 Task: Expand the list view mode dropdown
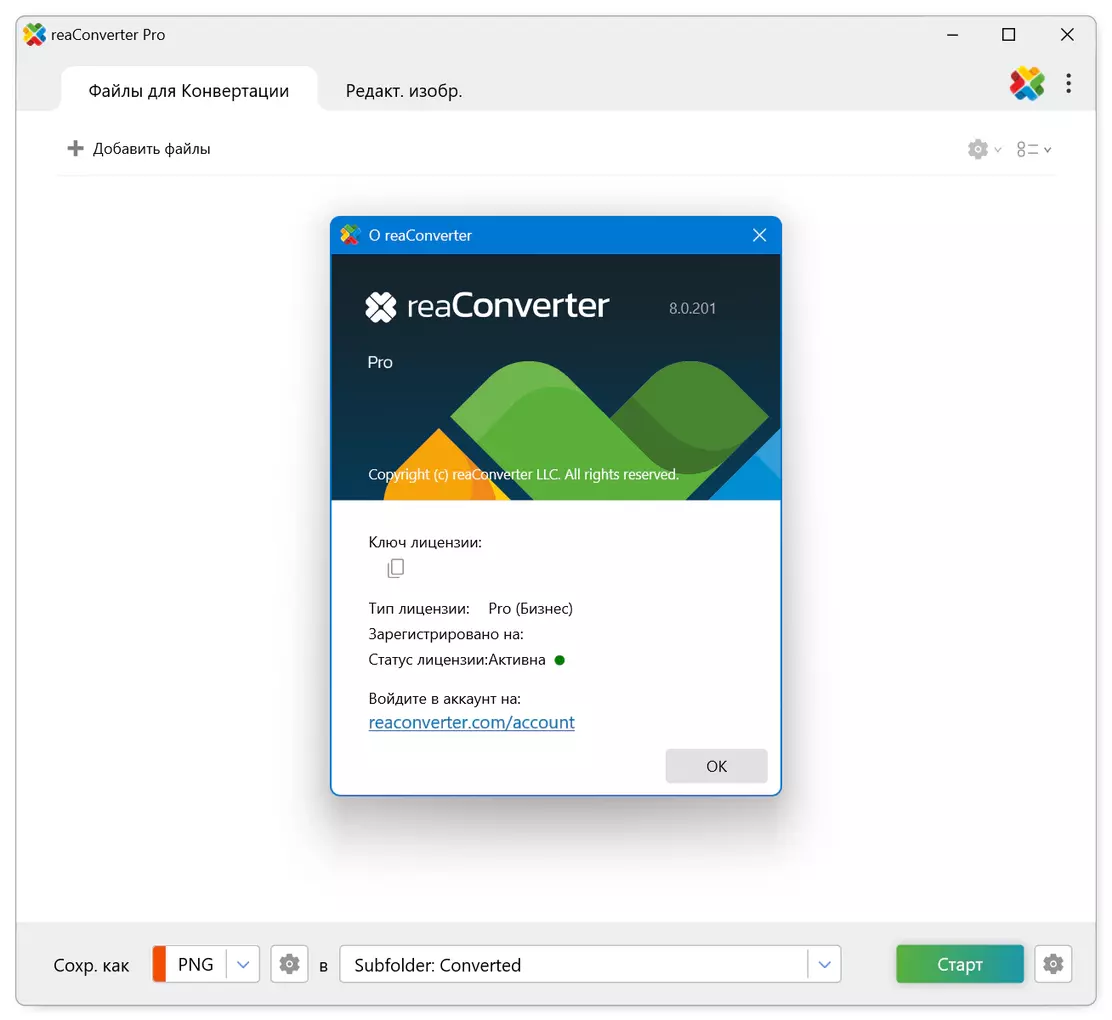(x=1034, y=149)
